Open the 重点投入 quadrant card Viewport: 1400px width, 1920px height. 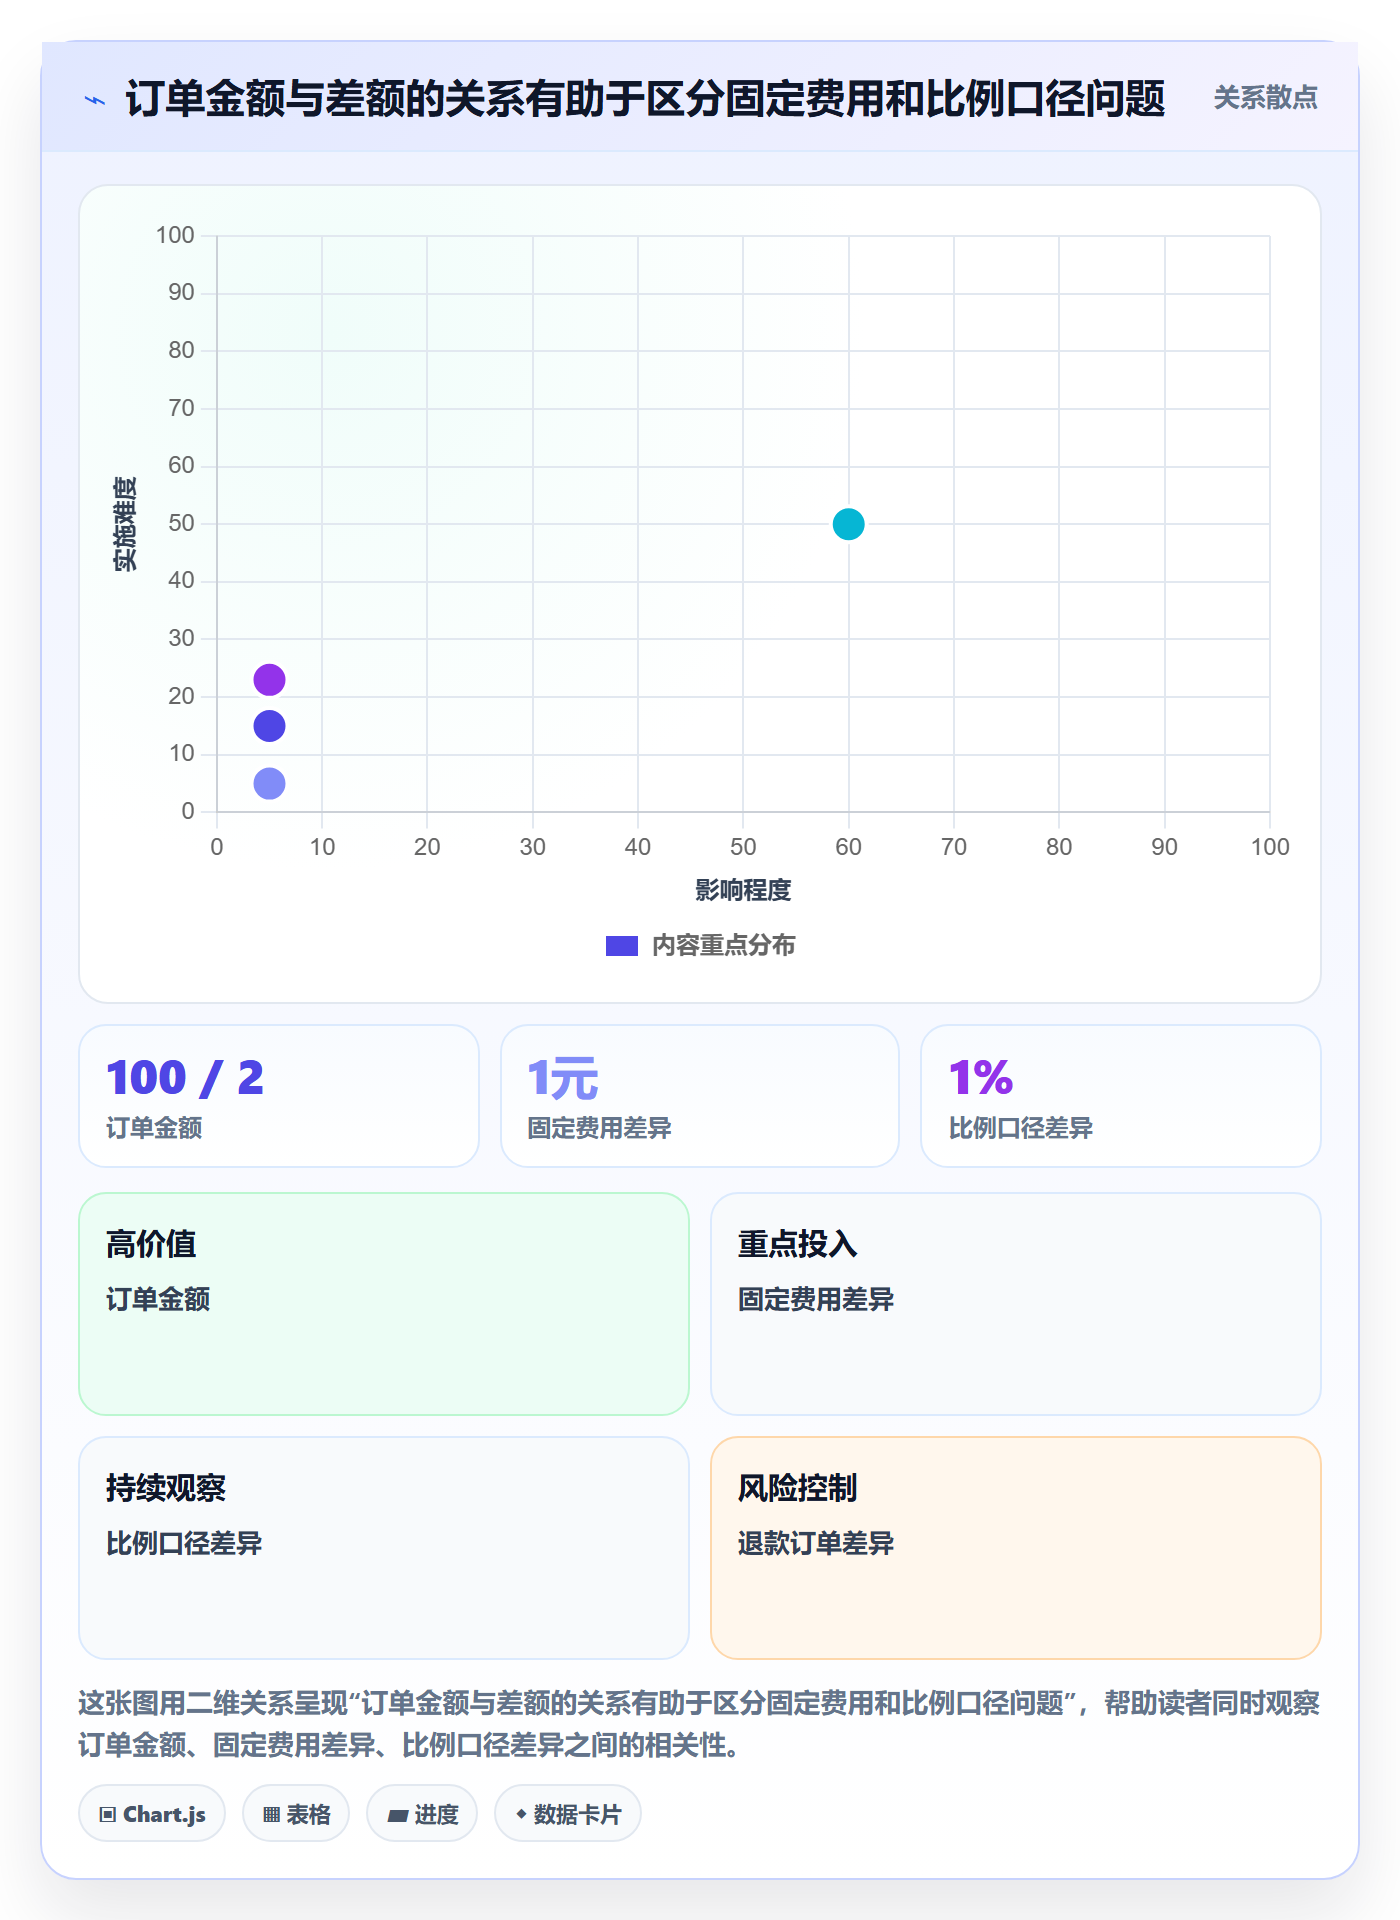pyautogui.click(x=1016, y=1304)
